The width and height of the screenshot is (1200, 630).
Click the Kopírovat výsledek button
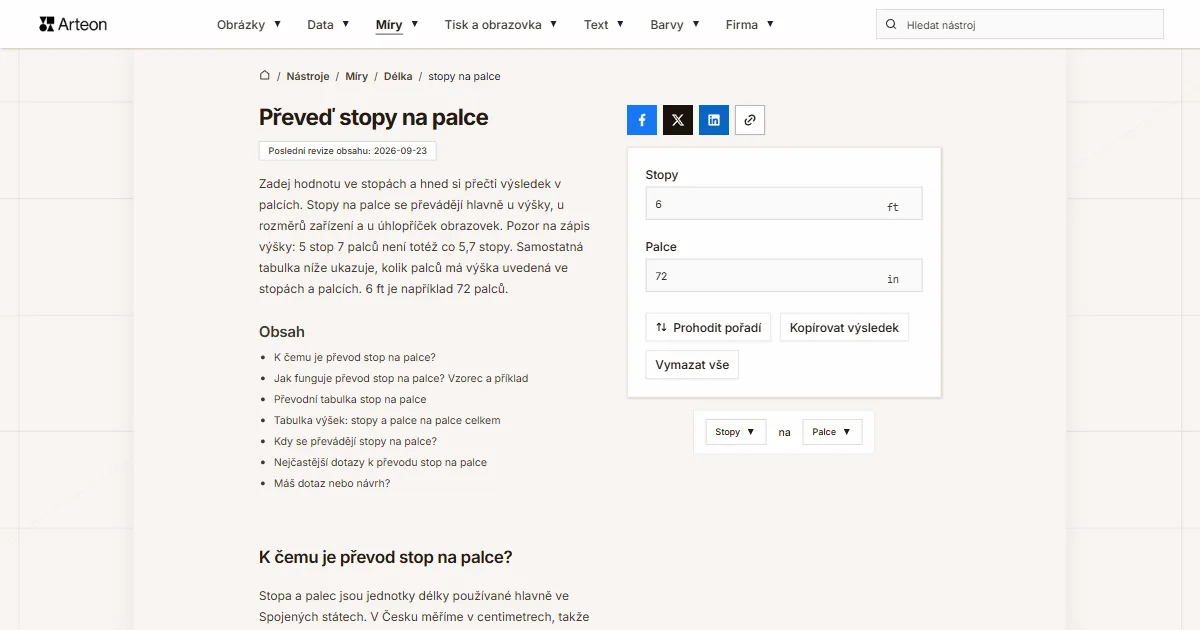coord(844,327)
